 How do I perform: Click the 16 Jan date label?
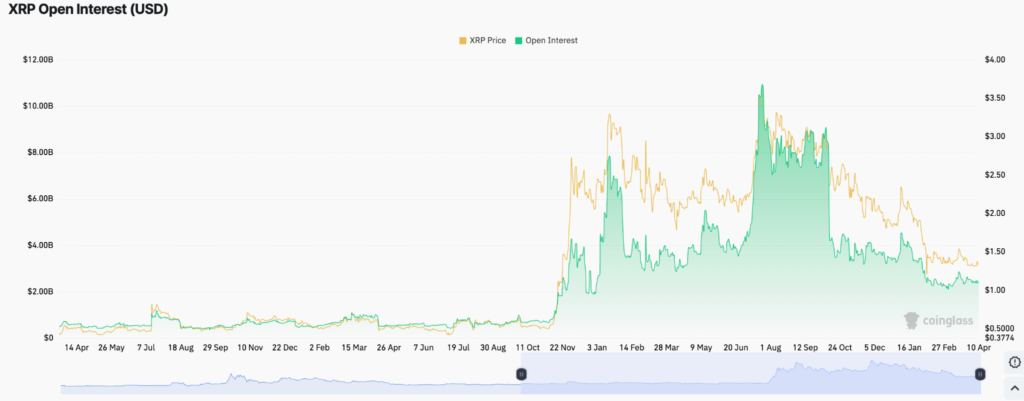pyautogui.click(x=908, y=348)
